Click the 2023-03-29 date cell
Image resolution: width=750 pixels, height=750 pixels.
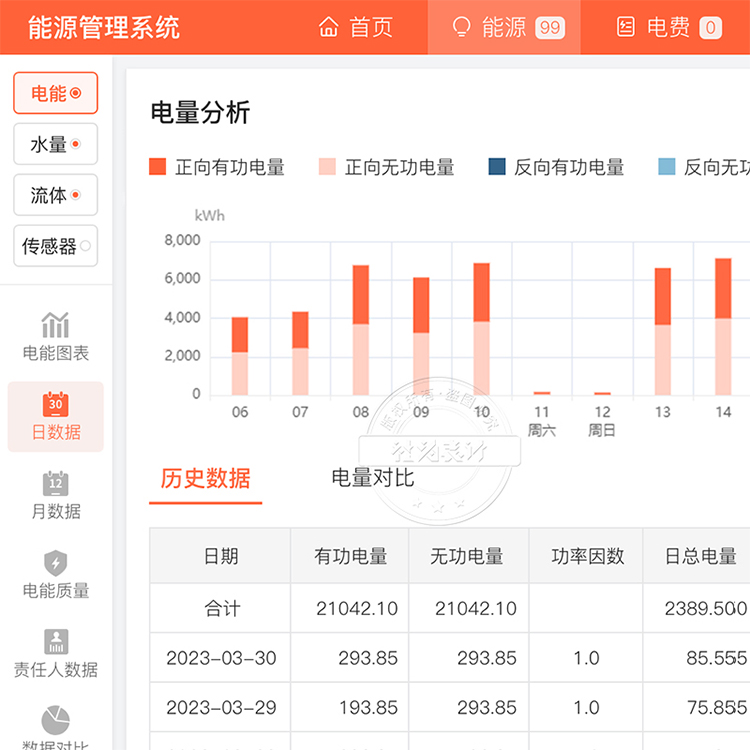click(221, 708)
